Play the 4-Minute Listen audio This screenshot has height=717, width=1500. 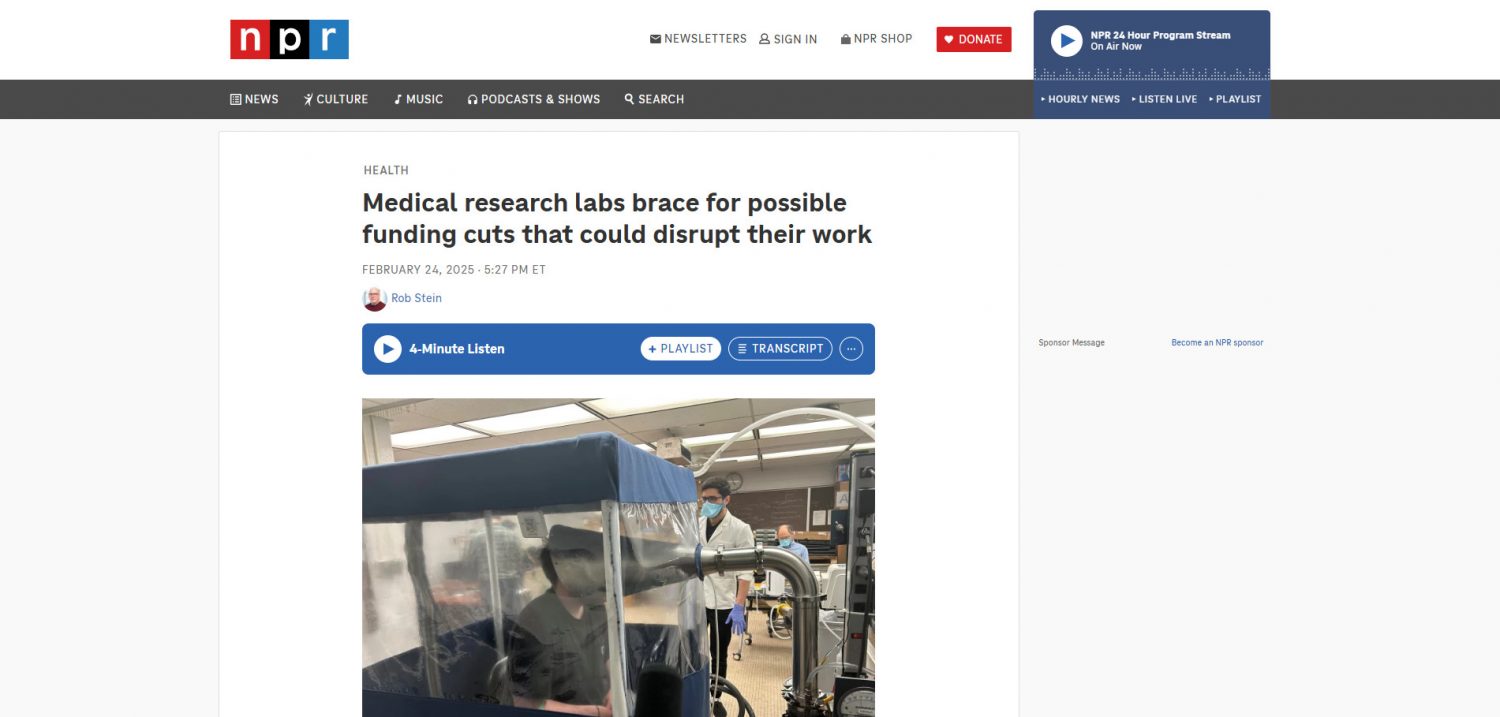[x=387, y=349]
